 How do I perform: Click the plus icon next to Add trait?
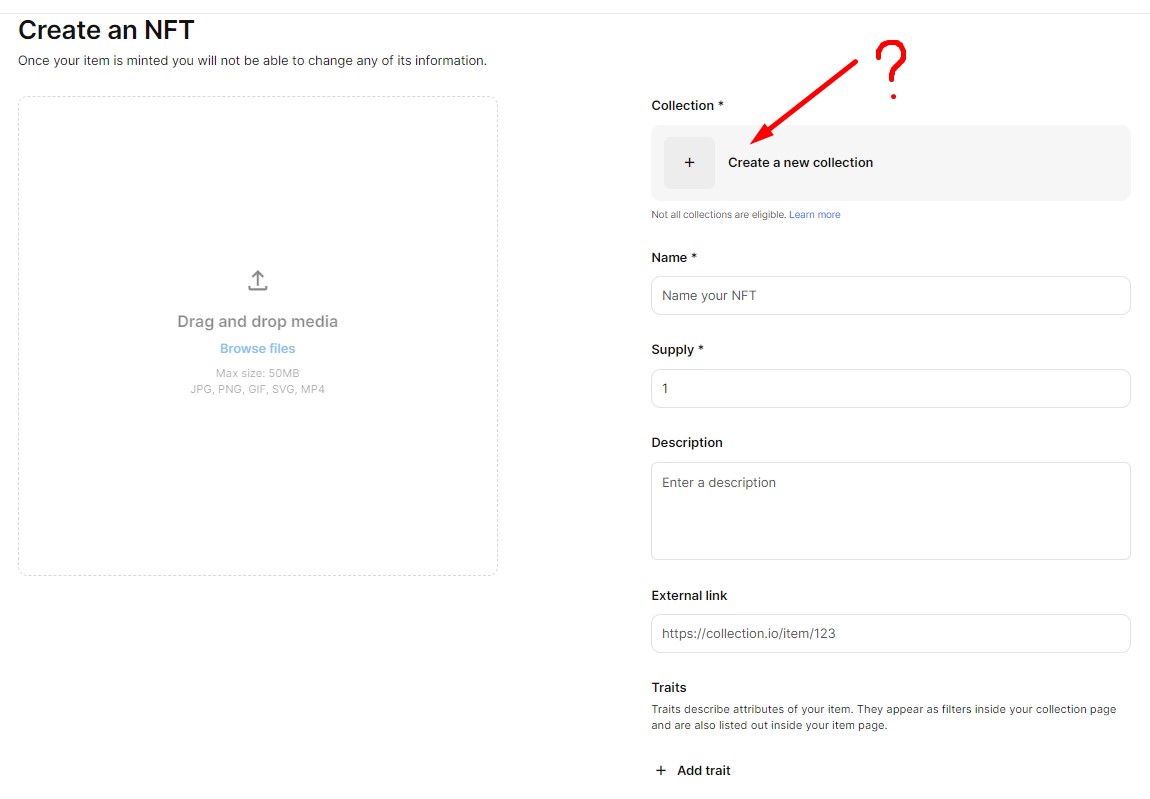point(661,770)
